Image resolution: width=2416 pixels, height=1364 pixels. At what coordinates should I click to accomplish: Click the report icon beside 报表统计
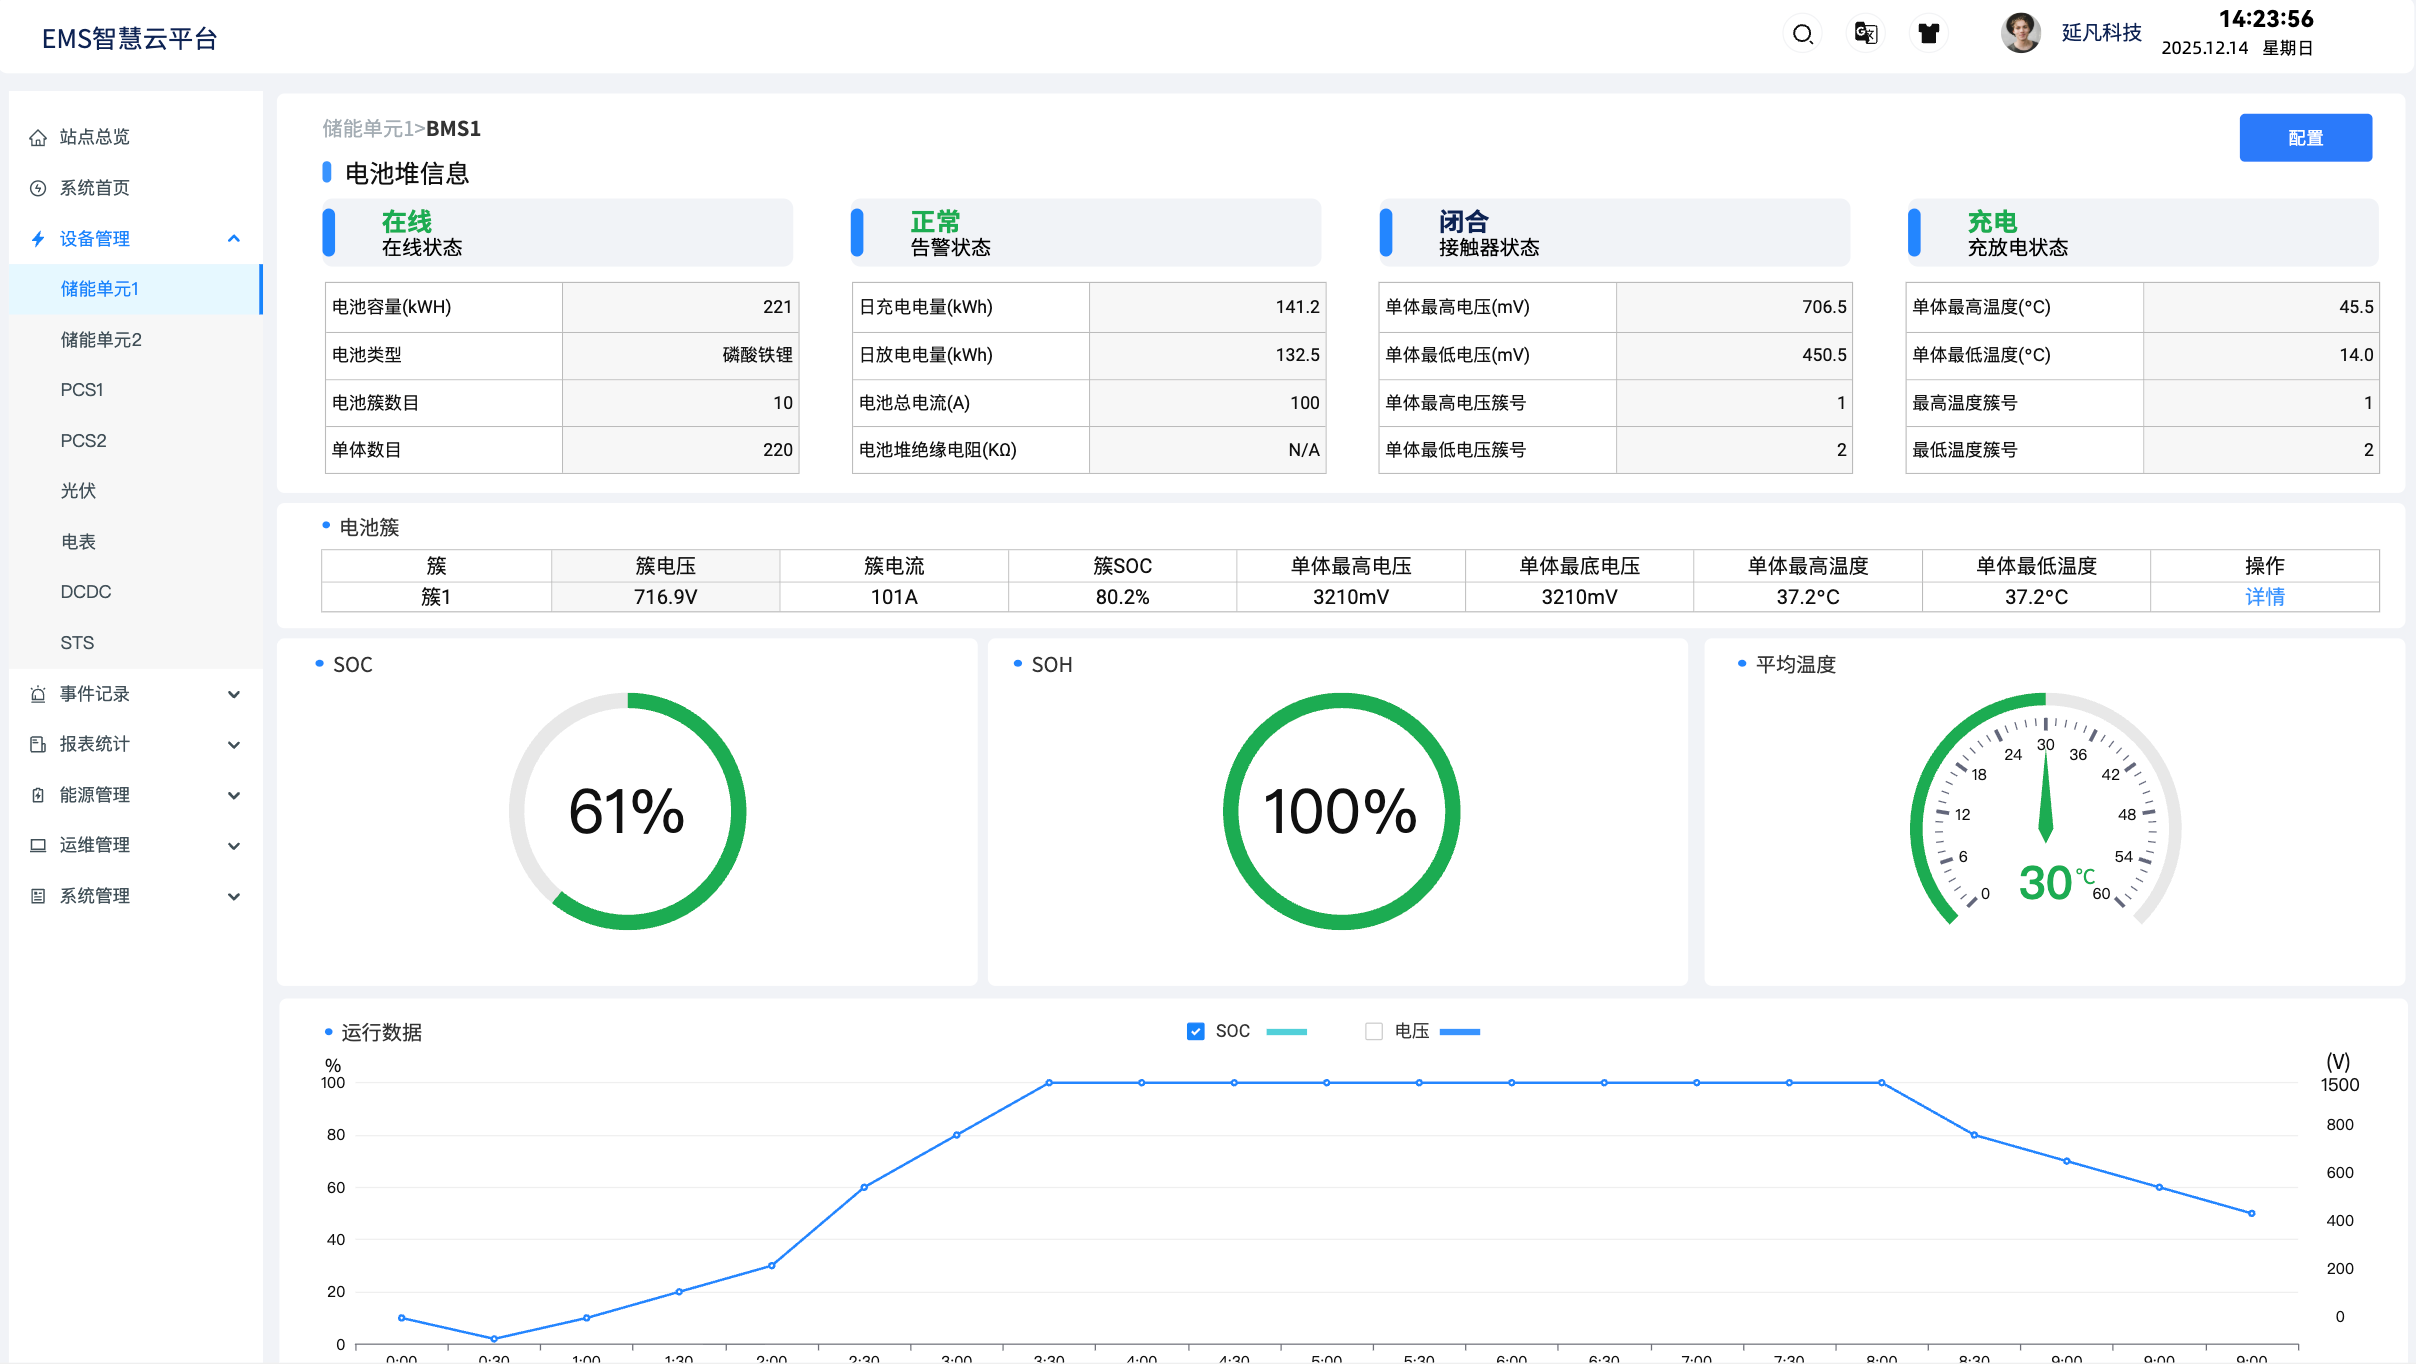point(38,744)
